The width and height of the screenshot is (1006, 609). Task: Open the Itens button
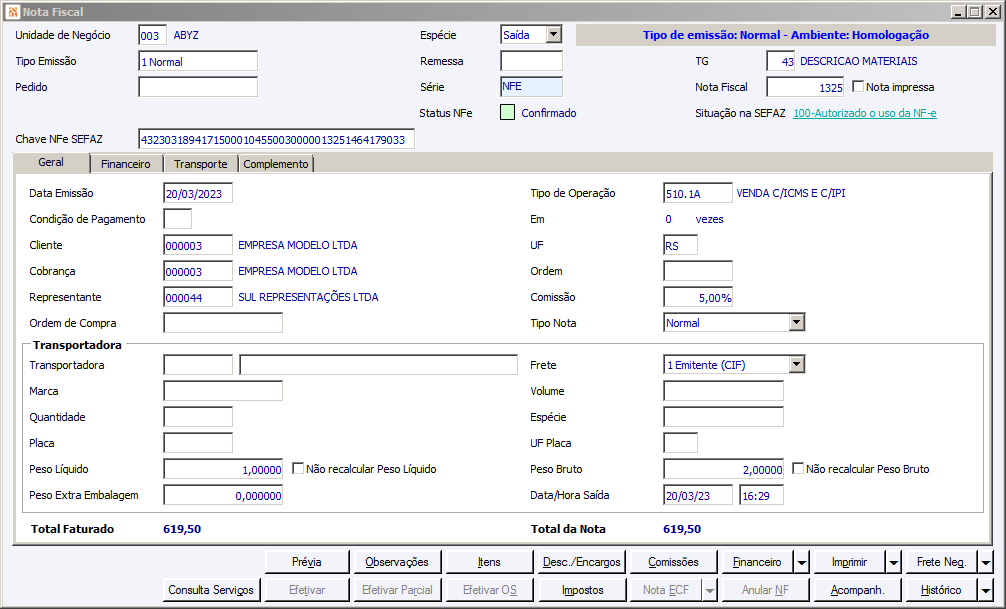click(x=488, y=562)
